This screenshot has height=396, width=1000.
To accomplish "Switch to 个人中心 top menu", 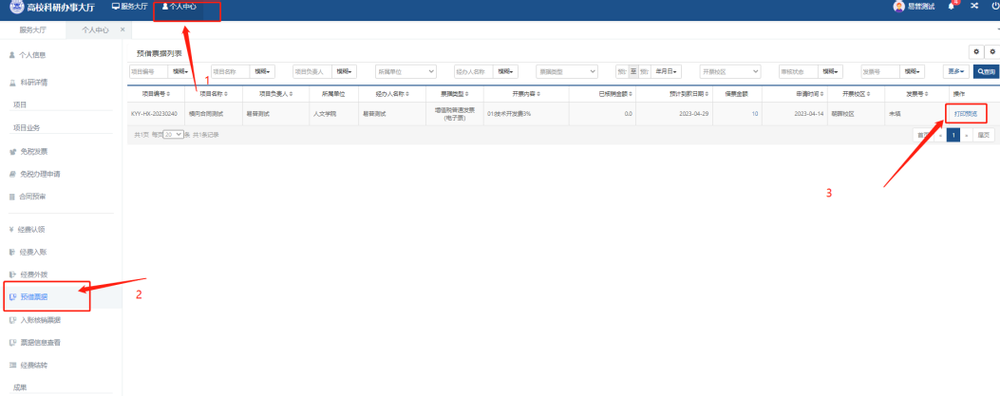I will tap(179, 6).
